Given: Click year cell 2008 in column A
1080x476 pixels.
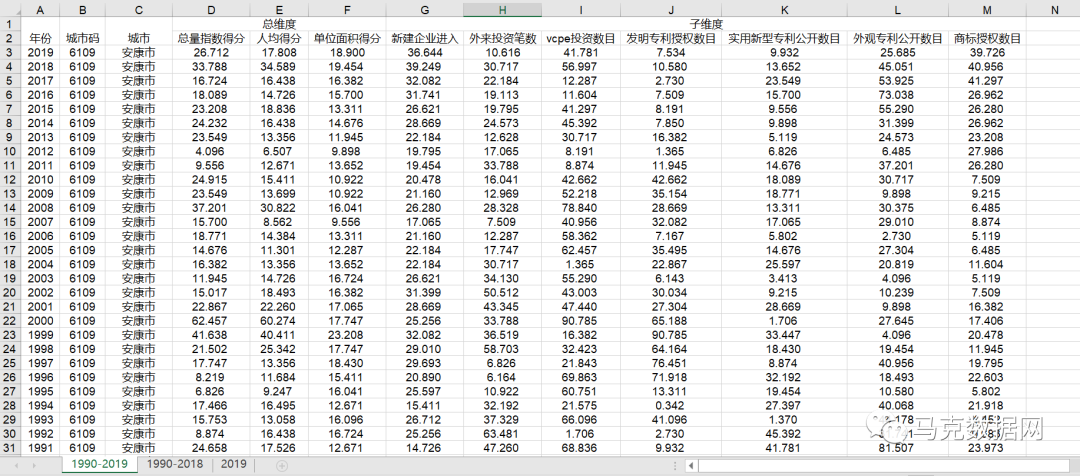Looking at the screenshot, I should click(40, 207).
